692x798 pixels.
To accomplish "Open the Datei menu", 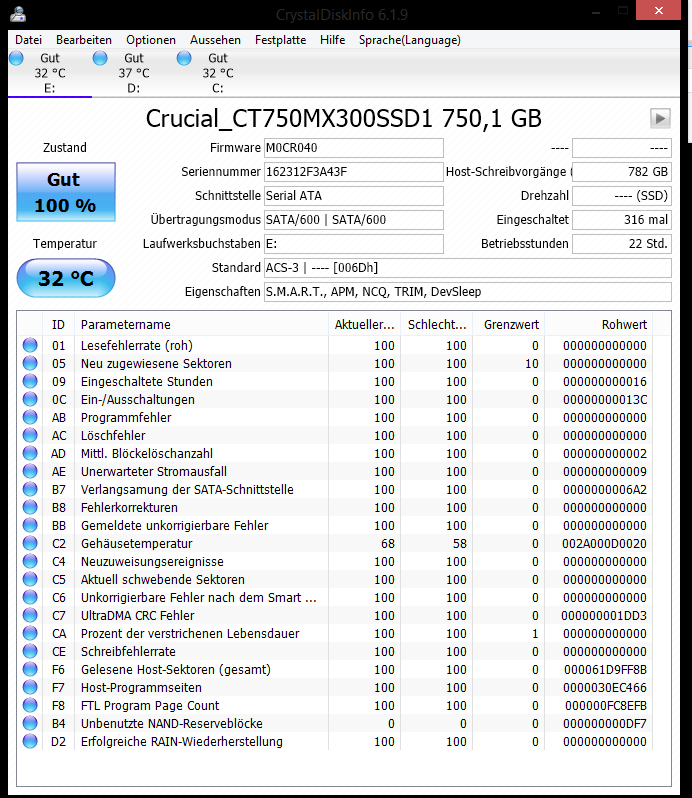I will (x=28, y=40).
